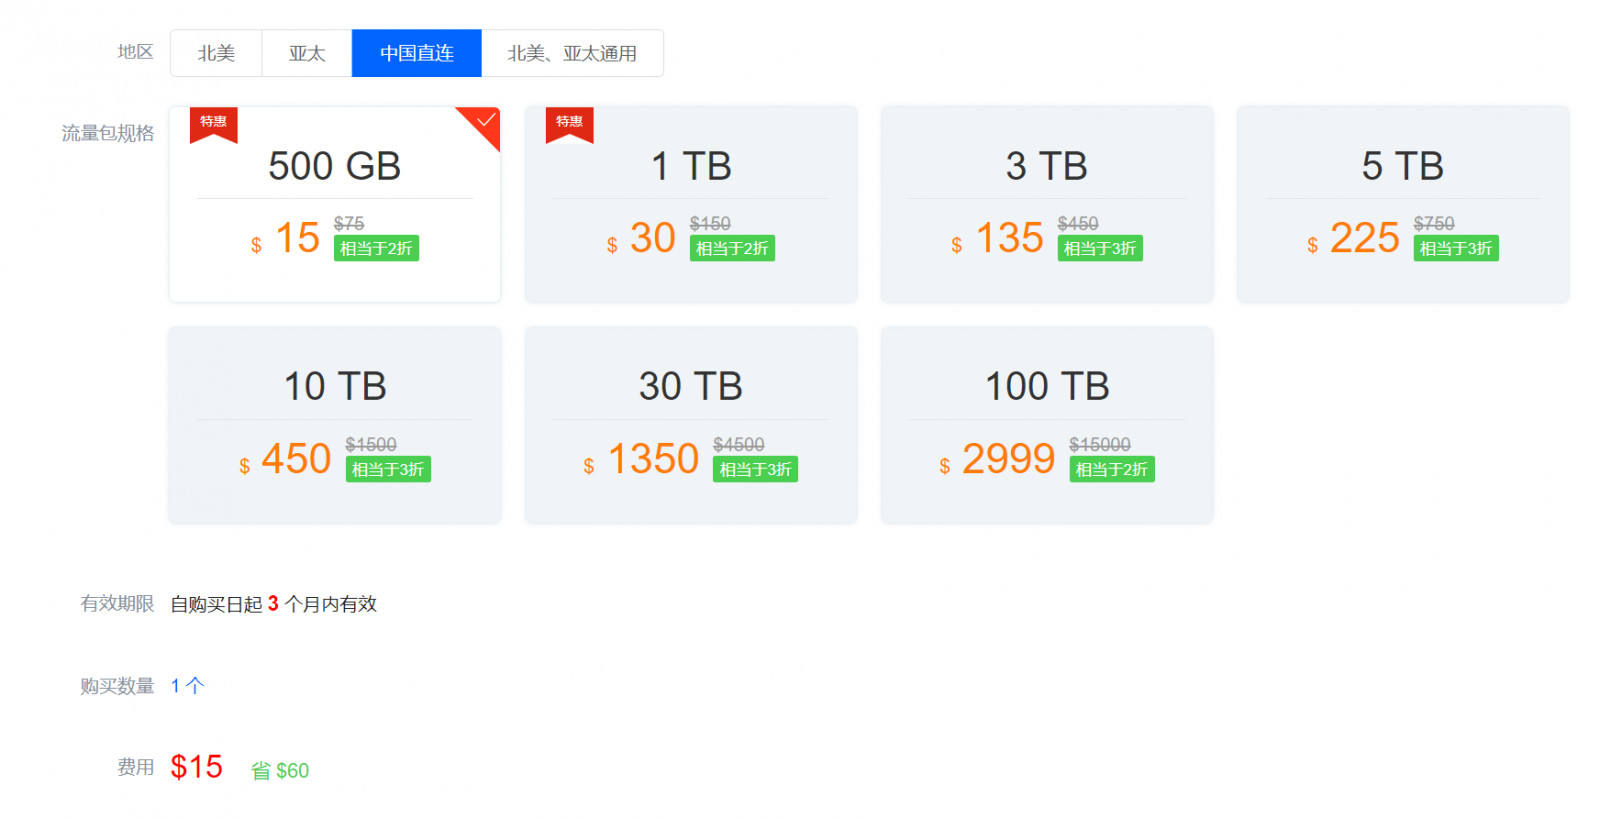Choose the 1 TB package option
The width and height of the screenshot is (1600, 818).
(x=691, y=166)
